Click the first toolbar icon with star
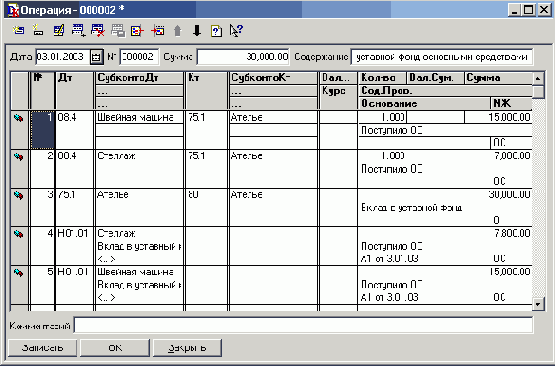The width and height of the screenshot is (555, 366). click(18, 30)
